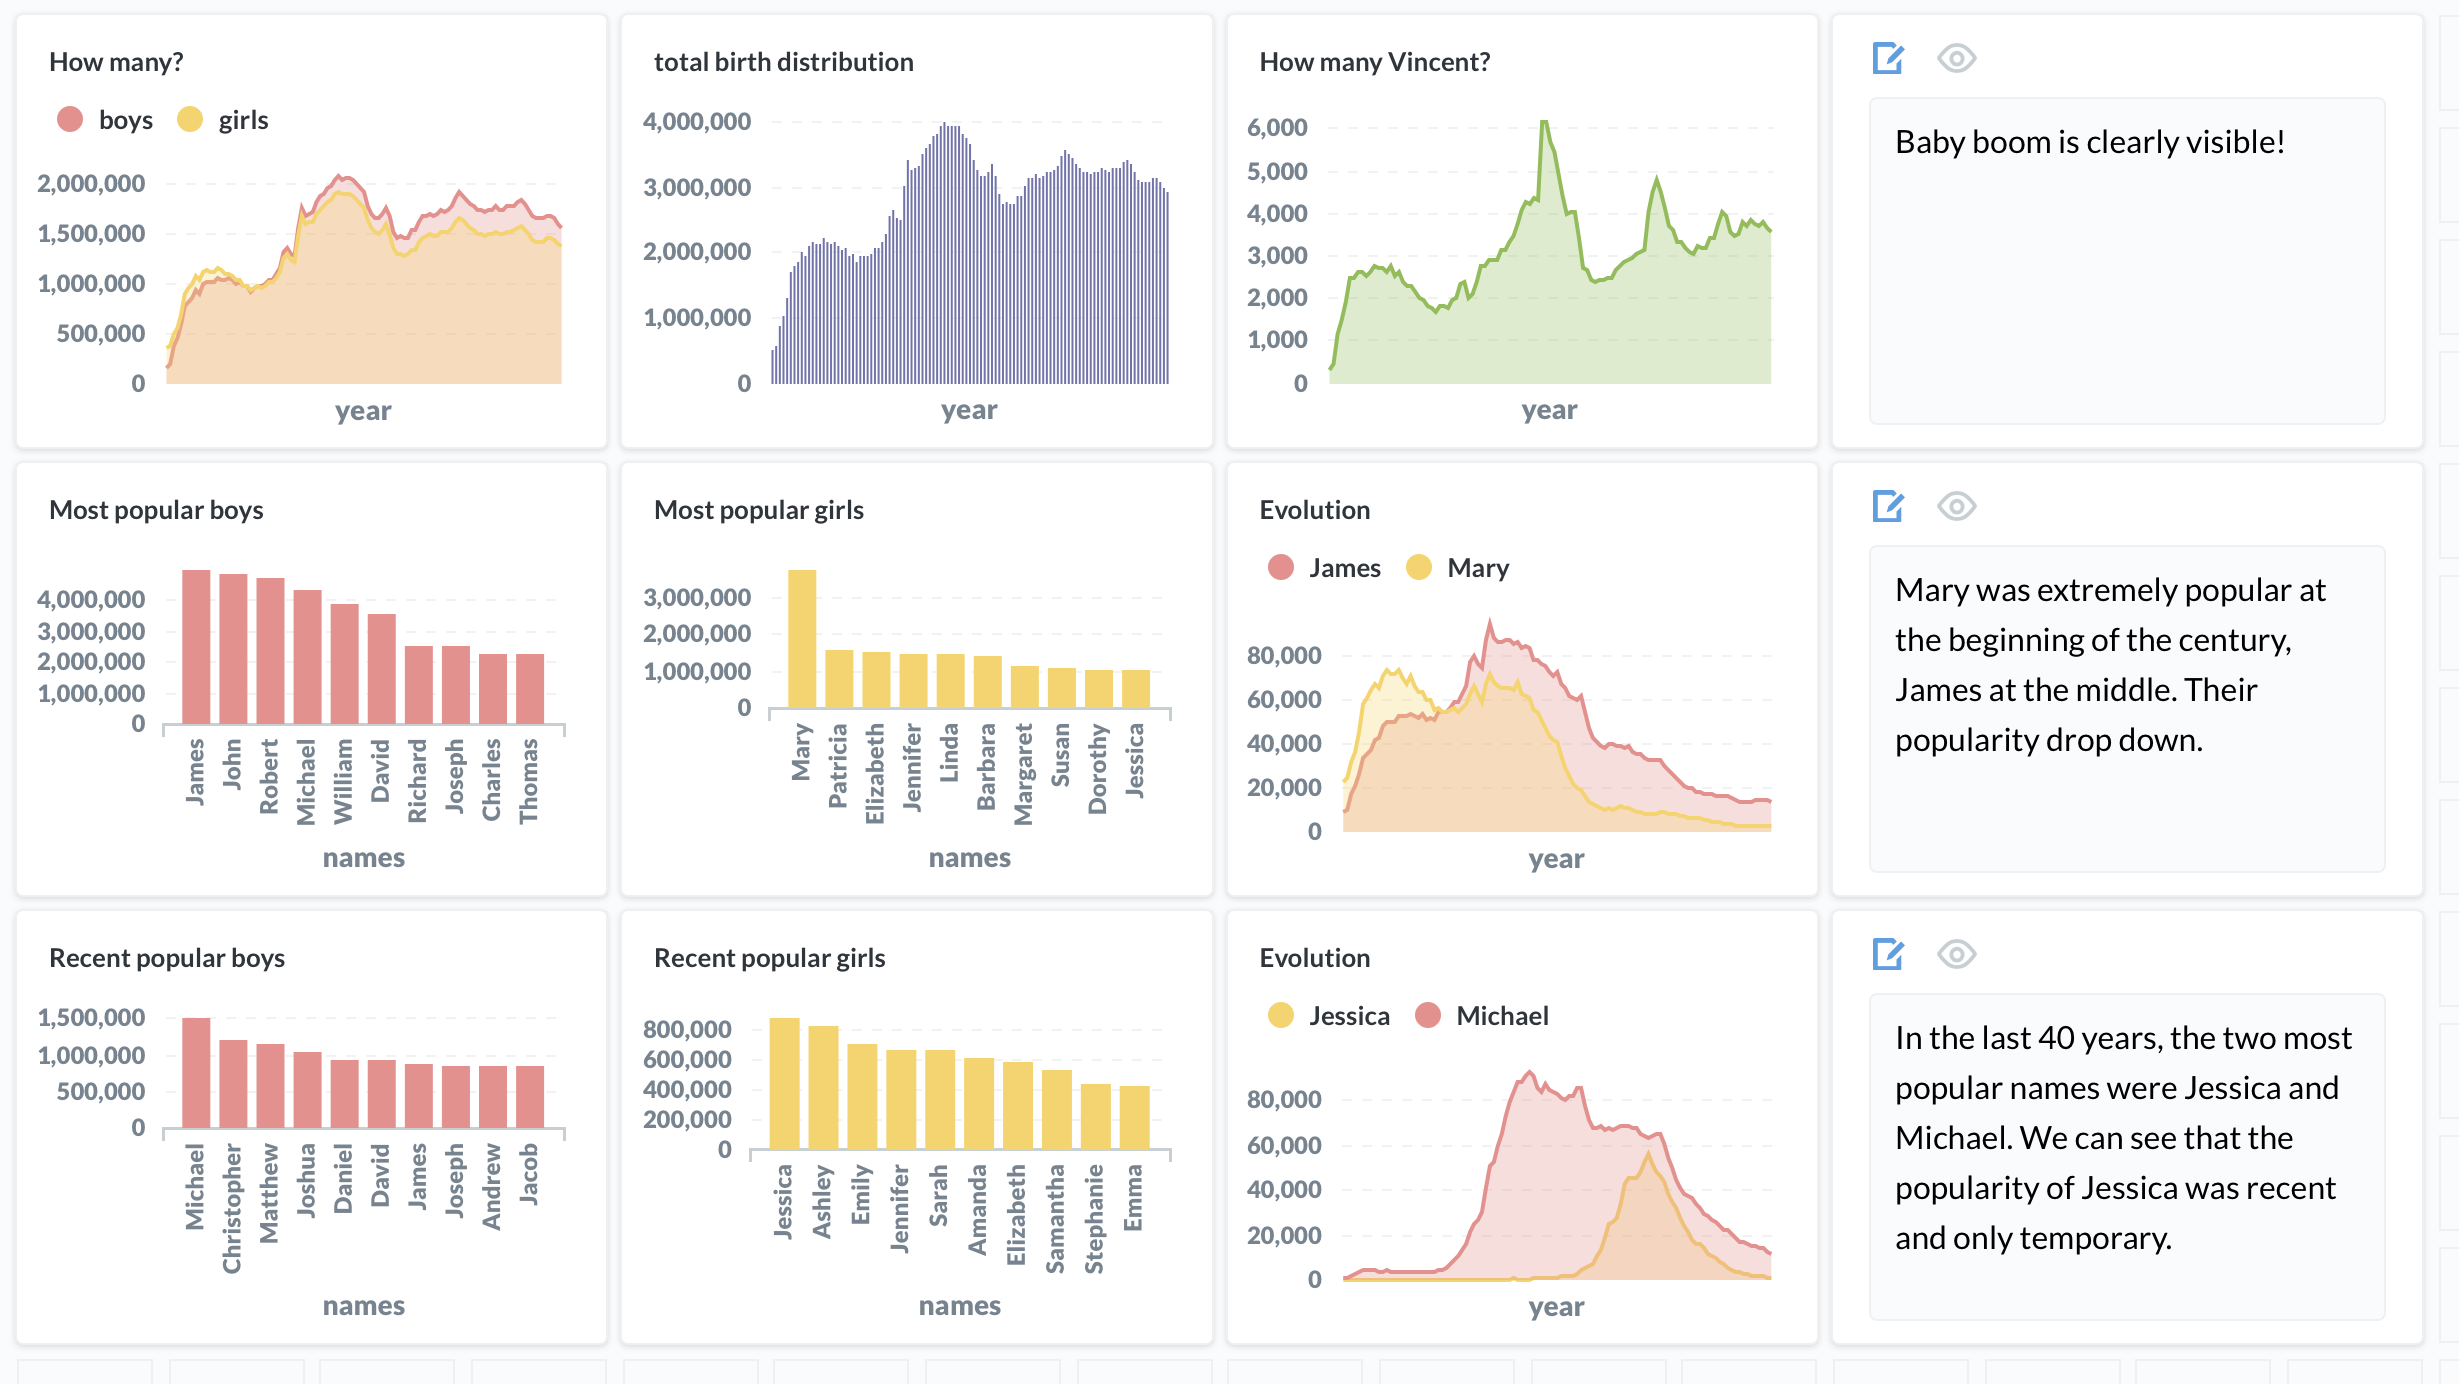The width and height of the screenshot is (2459, 1384).
Task: Click the James bar in Most popular boys
Action: (196, 647)
